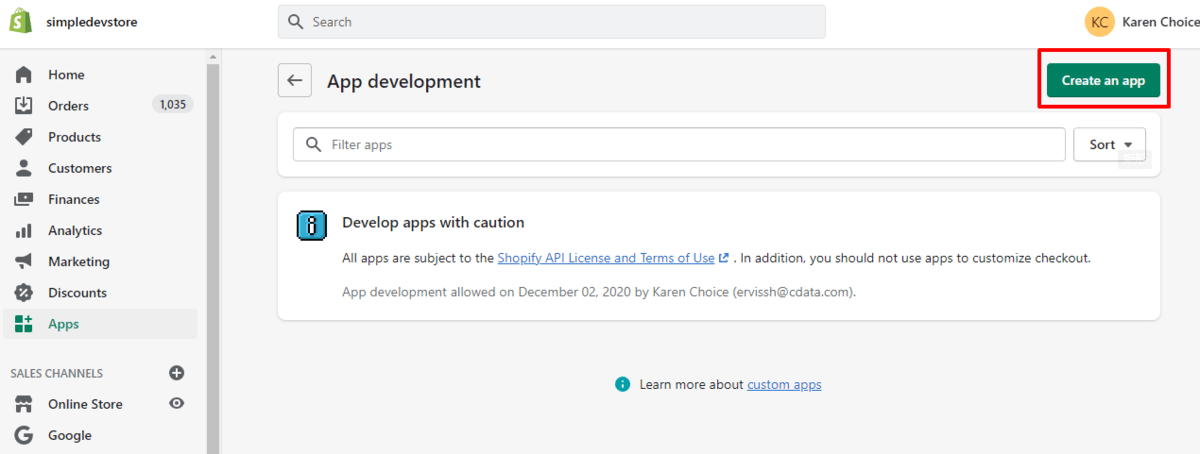Click the Products tag icon
This screenshot has width=1200, height=454.
24,137
